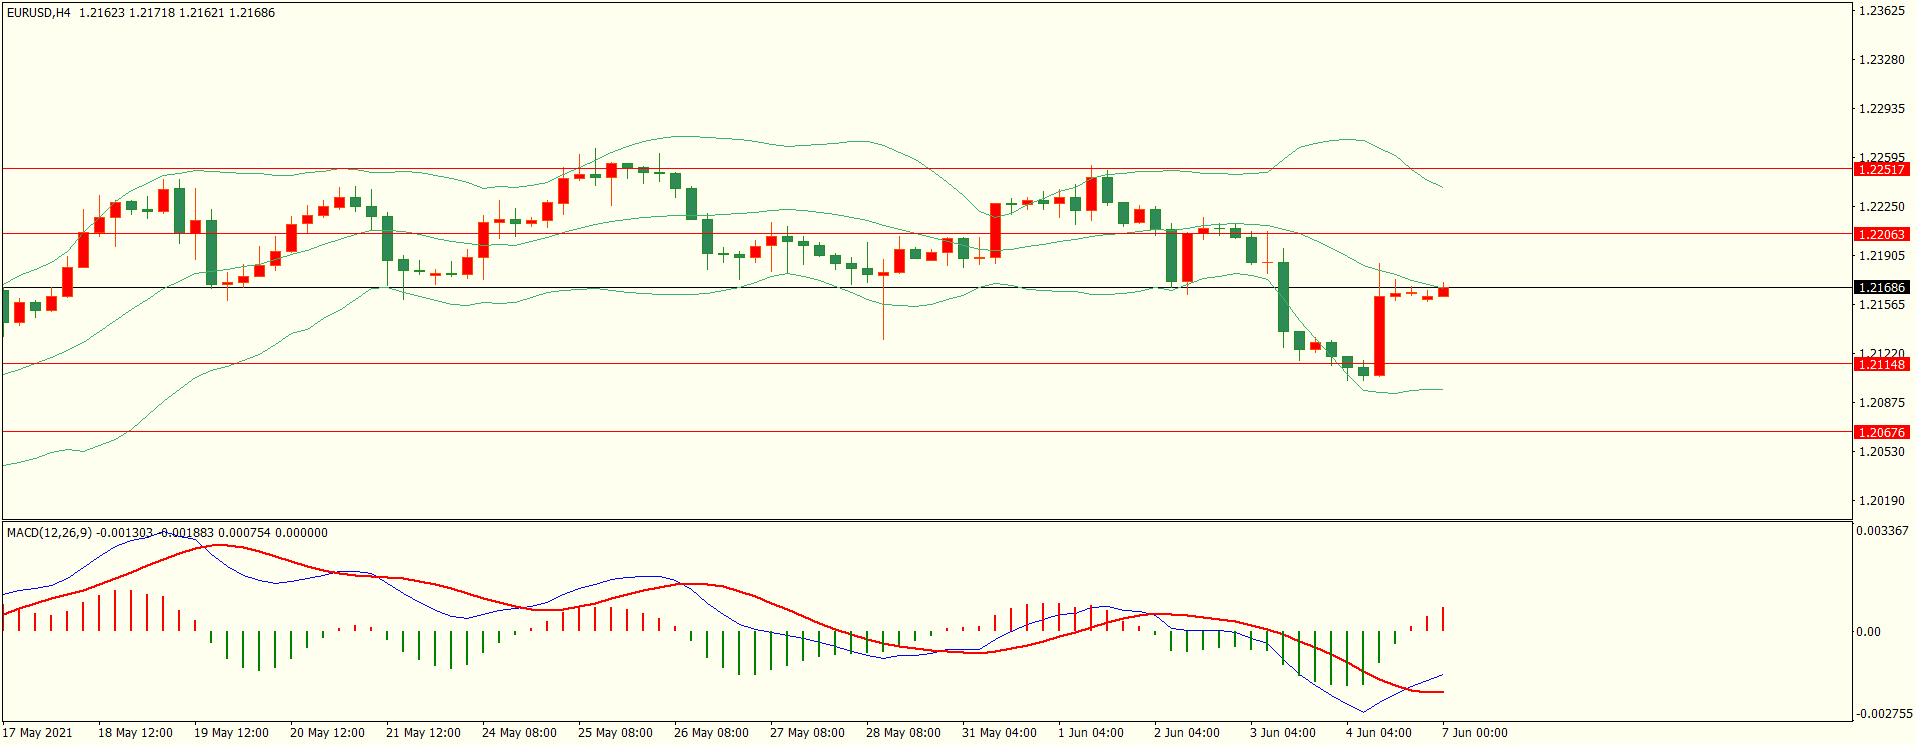This screenshot has height=745, width=1916.
Task: Click the 17 May 2021 date label
Action: [x=38, y=733]
